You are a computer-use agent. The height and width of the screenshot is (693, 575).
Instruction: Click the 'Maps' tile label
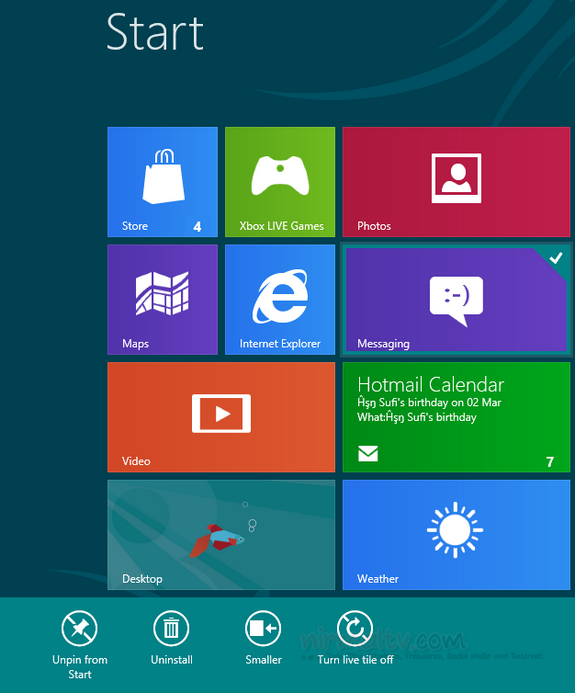coord(135,344)
